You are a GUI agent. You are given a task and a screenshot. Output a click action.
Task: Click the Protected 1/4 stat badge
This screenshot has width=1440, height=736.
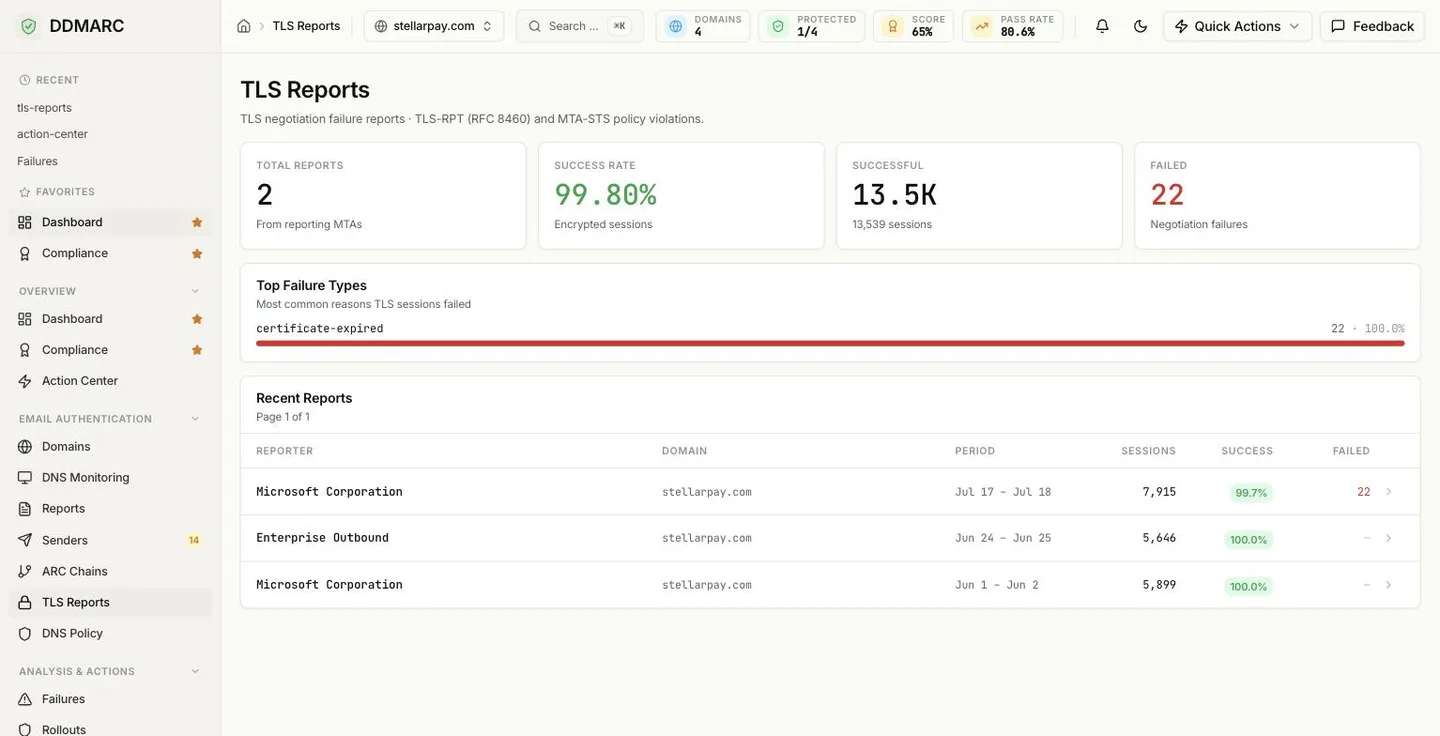(811, 26)
